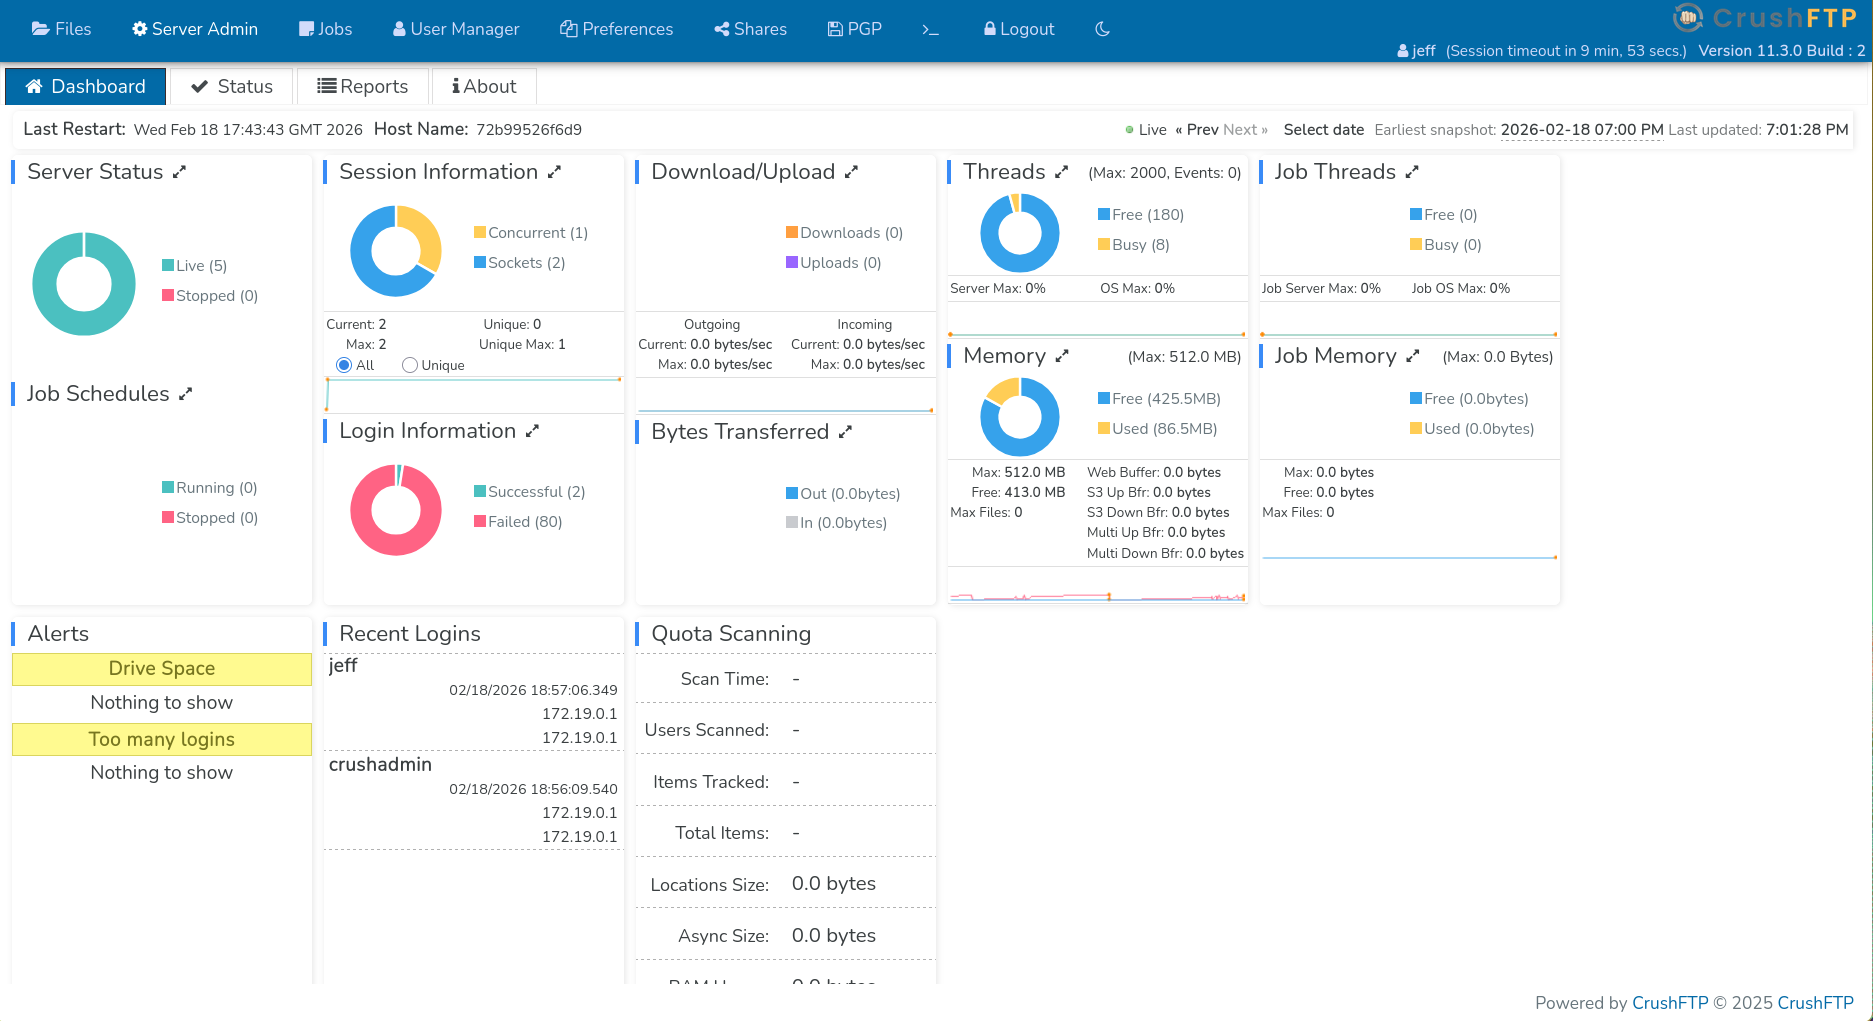Toggle Busy (8) threads legend
The height and width of the screenshot is (1021, 1873).
point(1134,245)
